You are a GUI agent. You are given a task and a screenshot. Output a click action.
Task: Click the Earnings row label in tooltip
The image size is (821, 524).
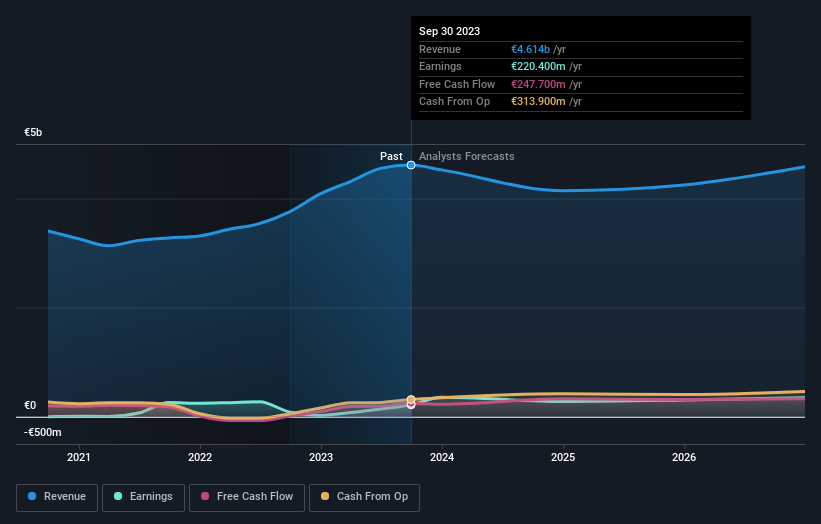pyautogui.click(x=440, y=66)
